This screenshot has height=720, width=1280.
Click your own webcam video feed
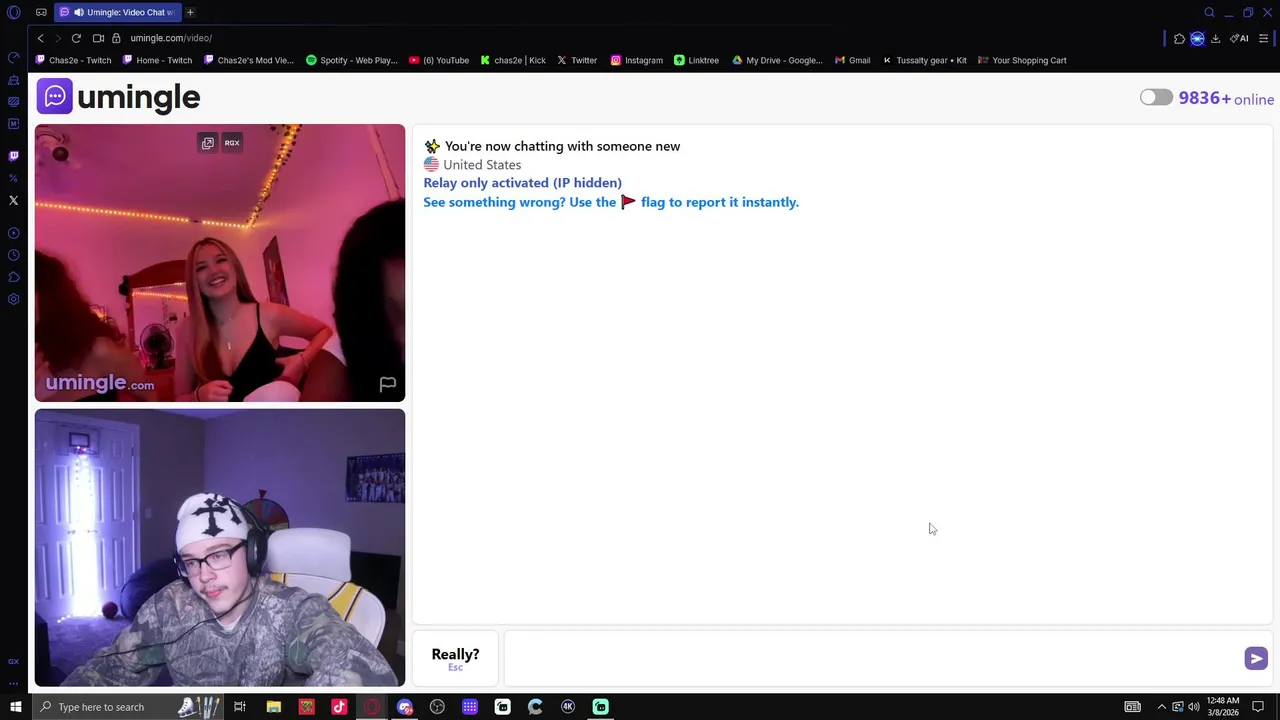tap(220, 547)
